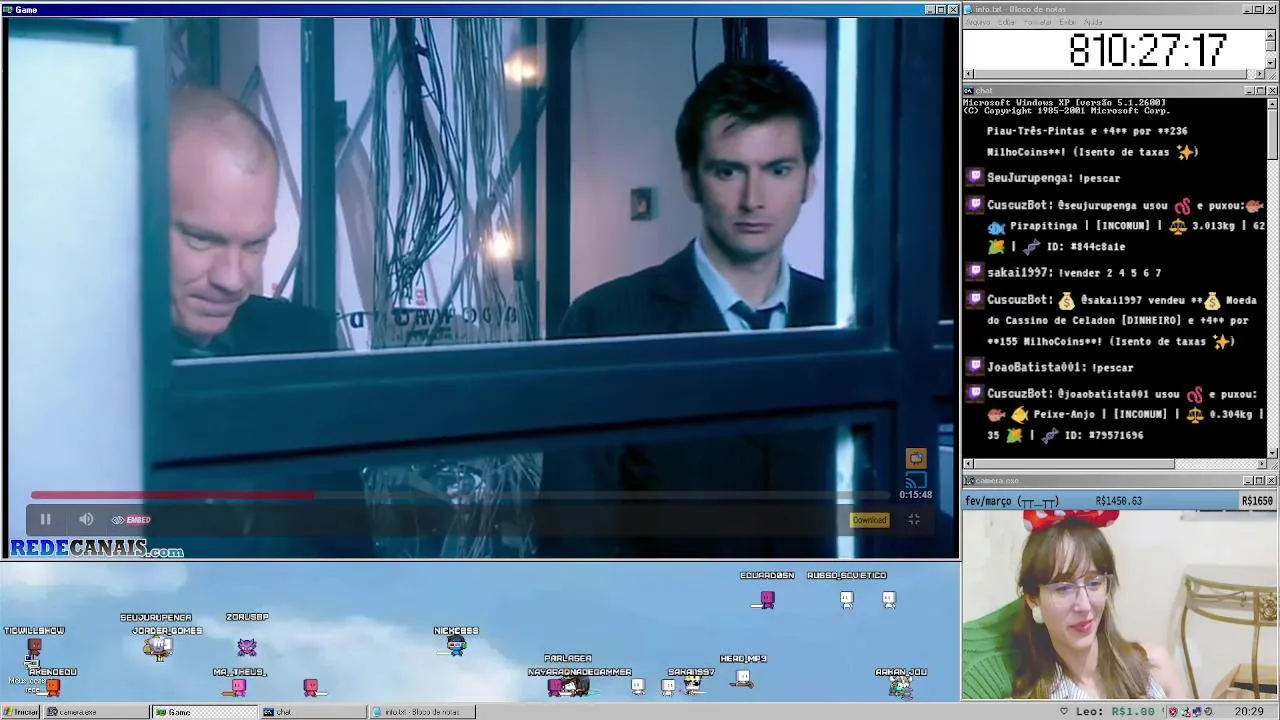The width and height of the screenshot is (1280, 720).
Task: Click the Notepad title bar icon
Action: click(969, 9)
